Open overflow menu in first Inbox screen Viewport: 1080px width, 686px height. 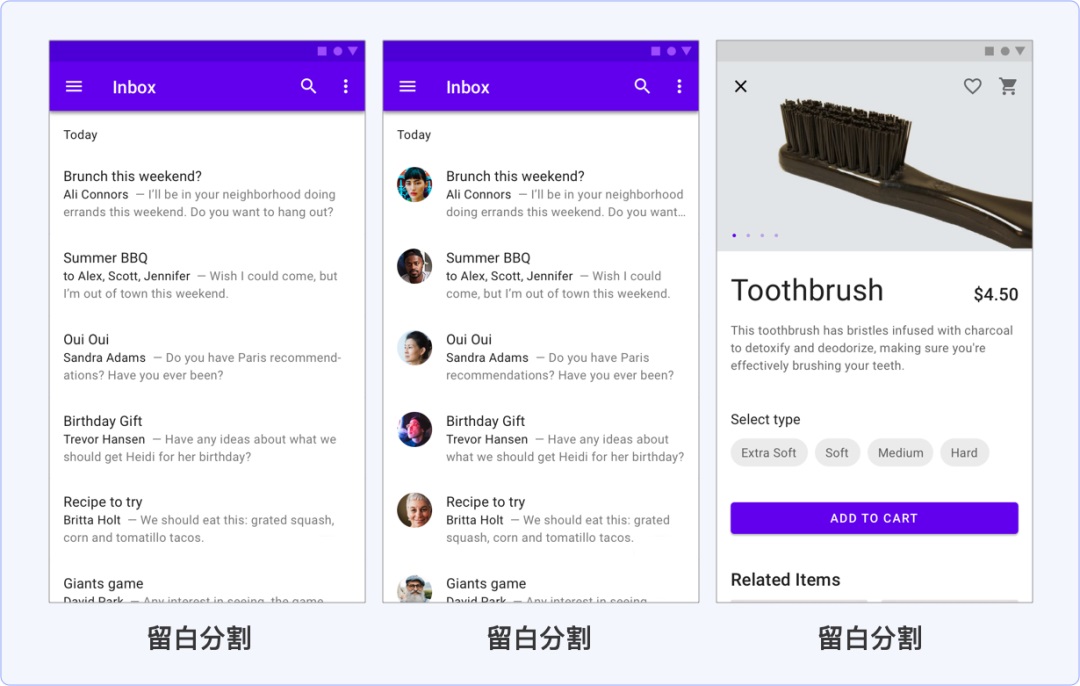point(346,87)
